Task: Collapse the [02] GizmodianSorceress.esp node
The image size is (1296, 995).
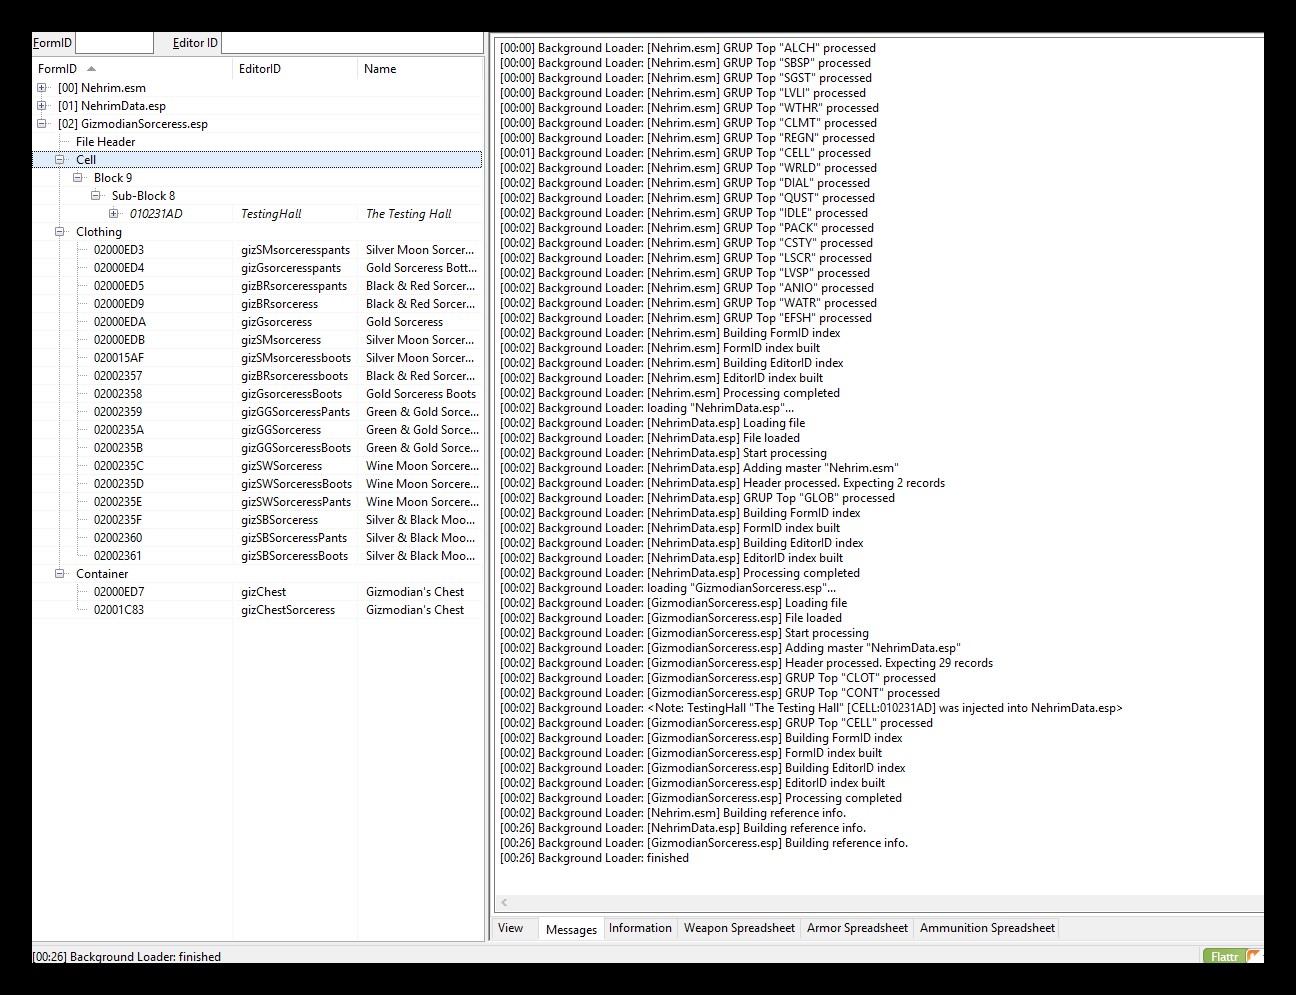Action: click(42, 124)
